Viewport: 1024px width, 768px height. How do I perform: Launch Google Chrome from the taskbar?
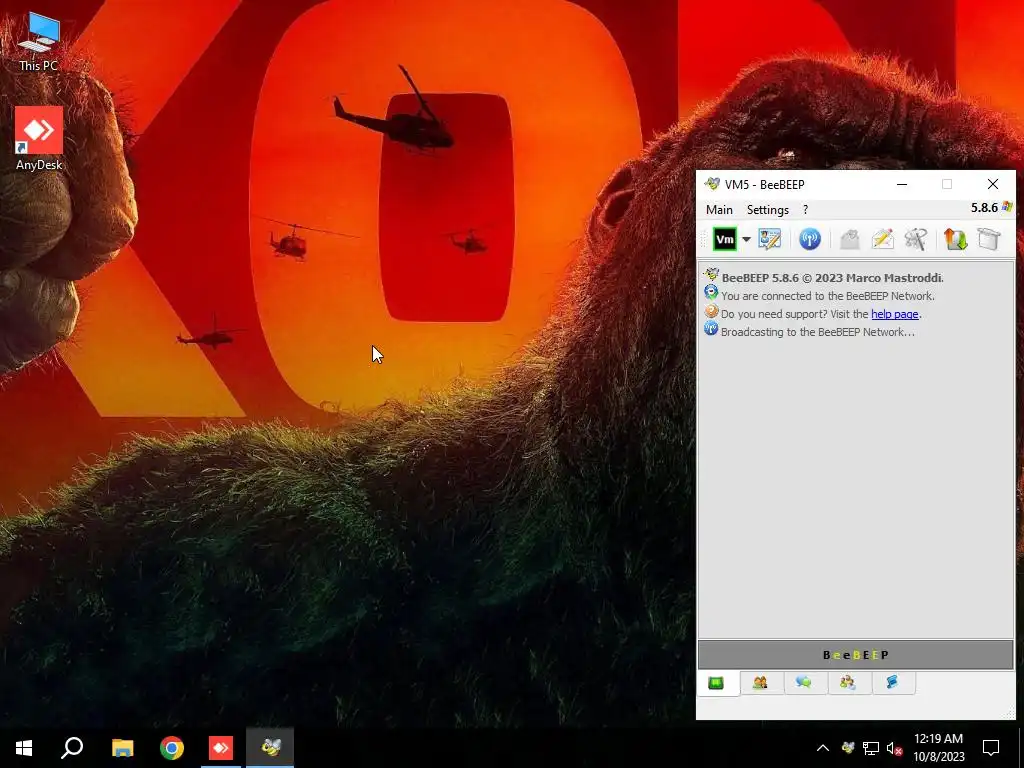point(172,748)
